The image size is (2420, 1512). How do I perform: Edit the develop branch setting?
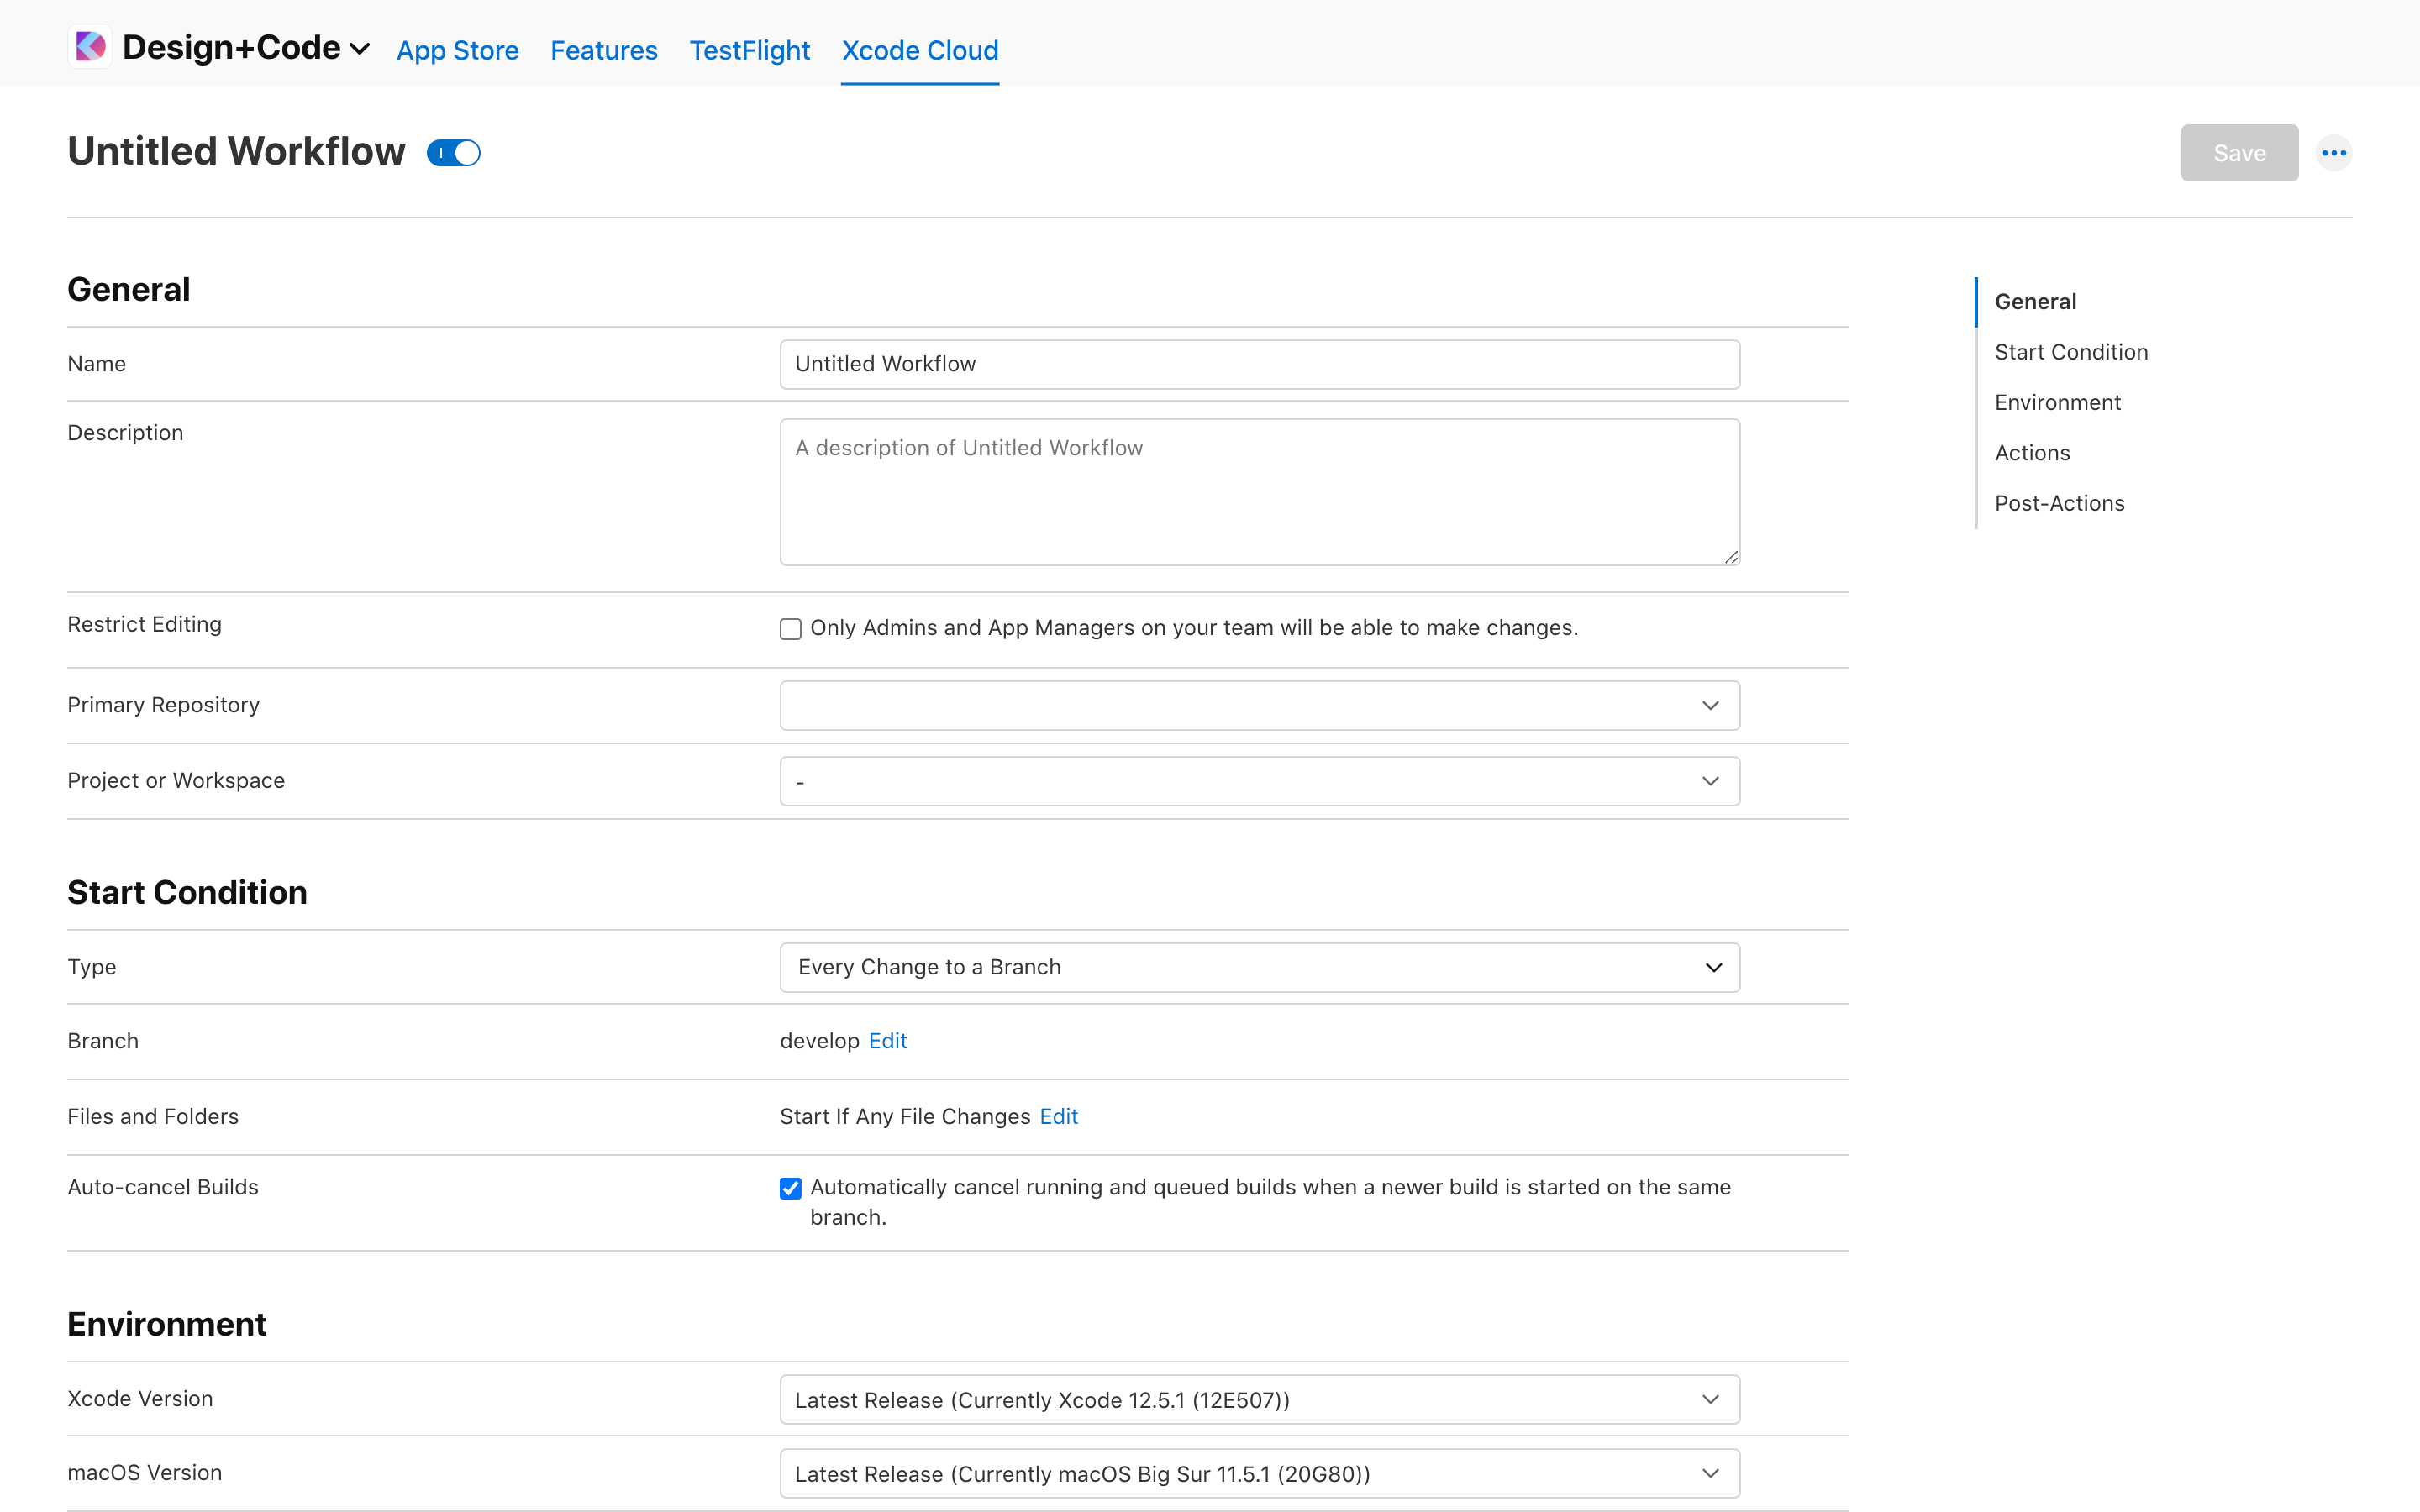point(887,1040)
